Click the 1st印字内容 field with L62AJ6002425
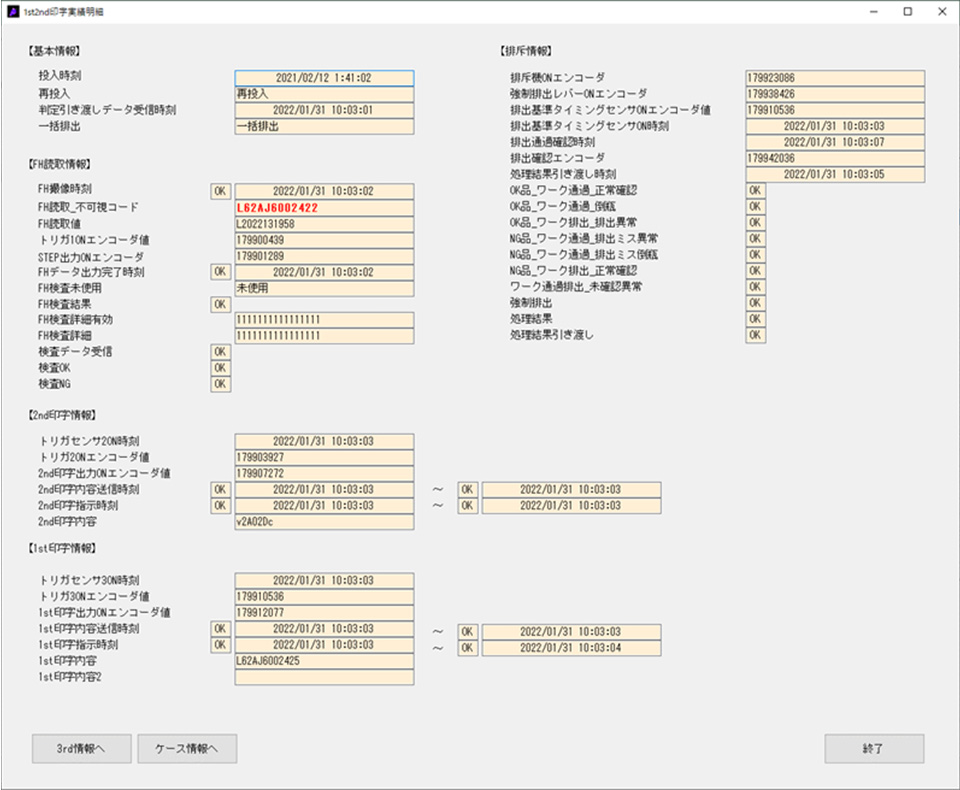This screenshot has width=960, height=790. pyautogui.click(x=324, y=661)
